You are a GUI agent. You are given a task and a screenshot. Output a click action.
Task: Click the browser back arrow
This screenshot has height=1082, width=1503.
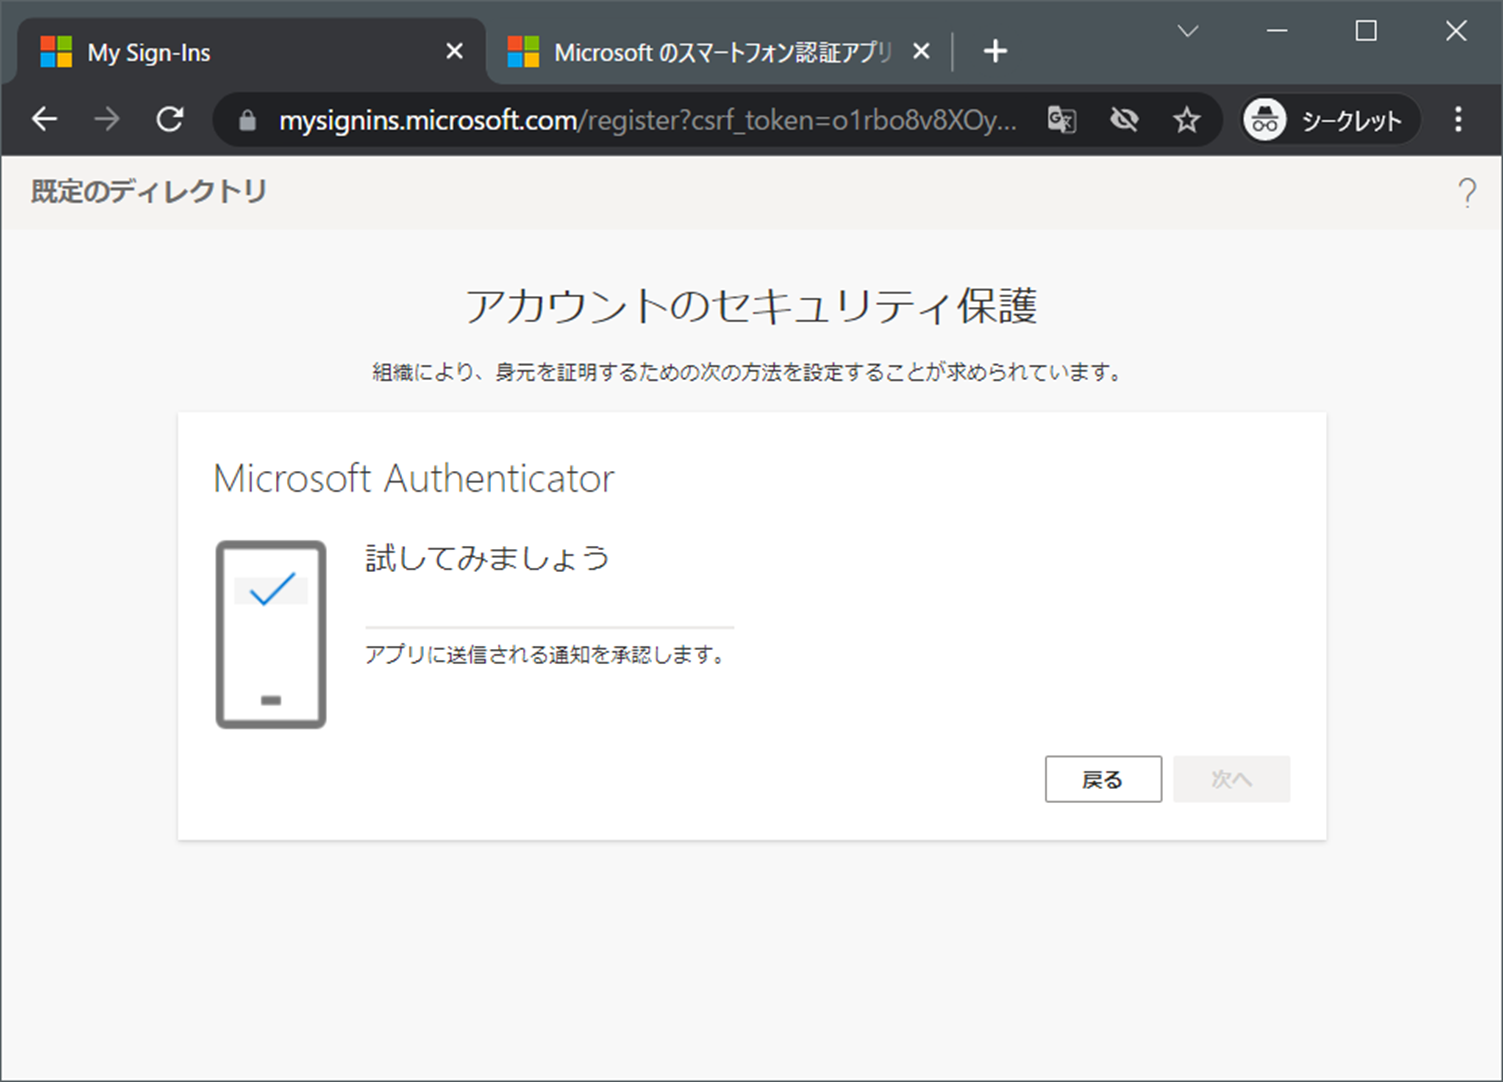(45, 120)
